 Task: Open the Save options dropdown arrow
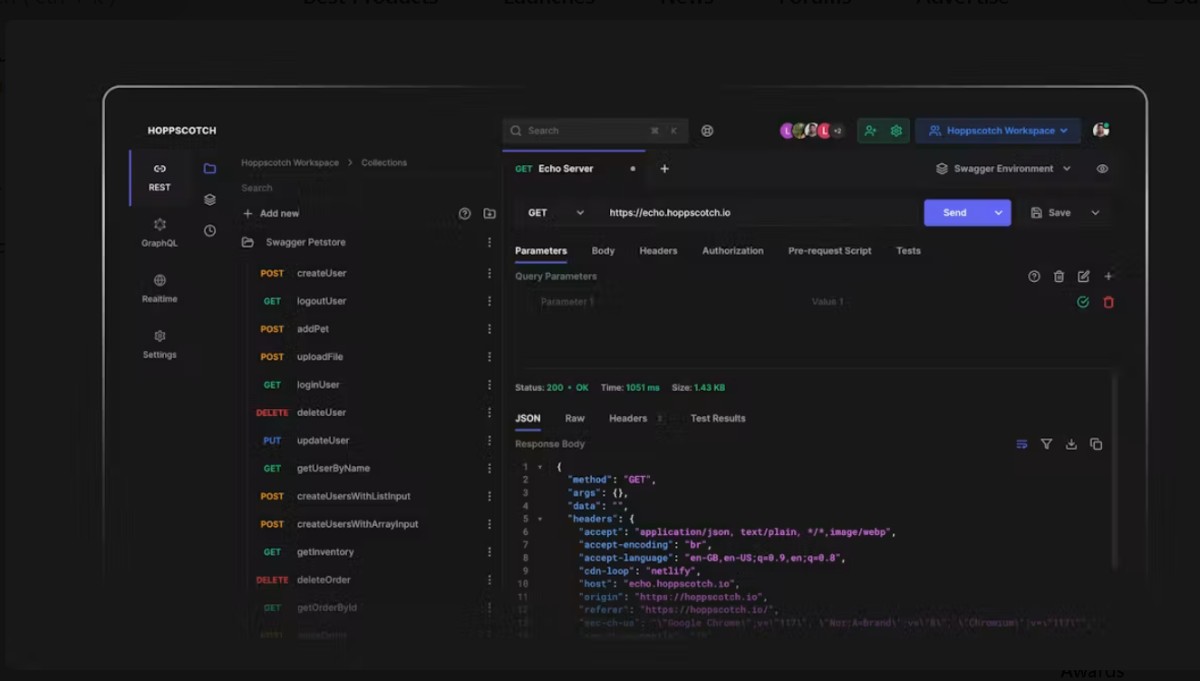(1095, 213)
